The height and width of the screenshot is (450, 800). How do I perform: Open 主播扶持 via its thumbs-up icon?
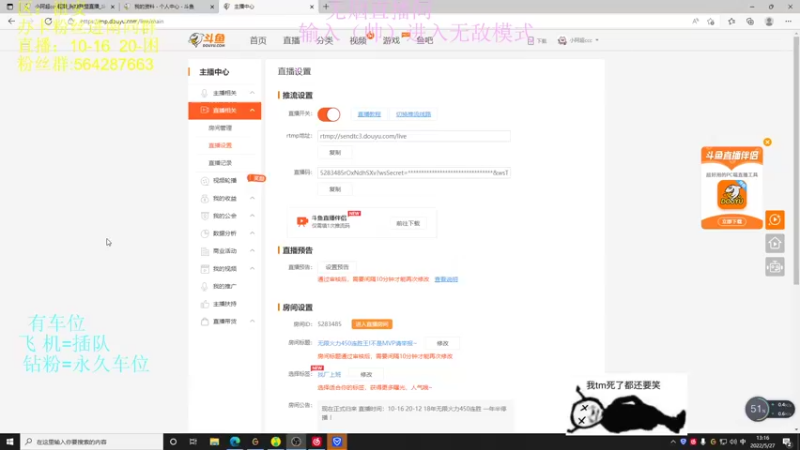[x=205, y=304]
